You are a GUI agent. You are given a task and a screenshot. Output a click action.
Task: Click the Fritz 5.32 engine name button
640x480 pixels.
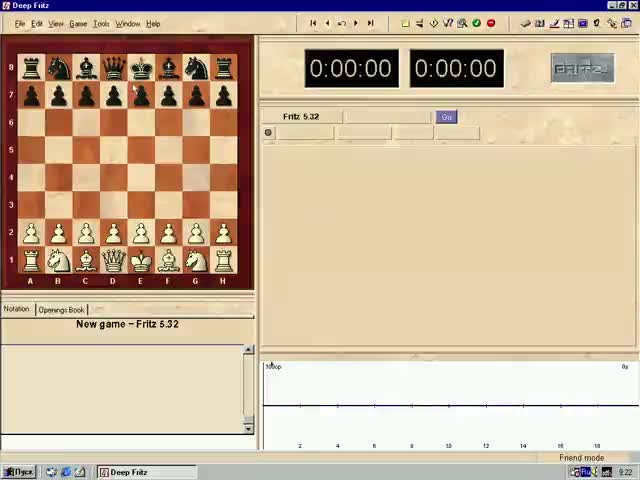301,117
